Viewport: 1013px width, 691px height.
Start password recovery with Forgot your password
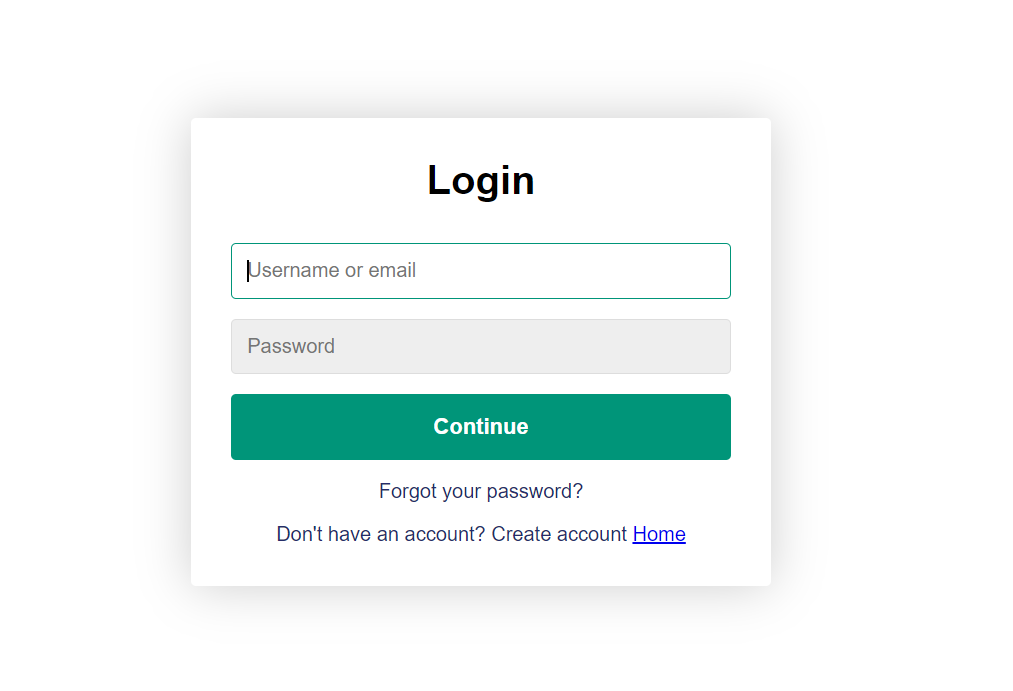tap(480, 491)
